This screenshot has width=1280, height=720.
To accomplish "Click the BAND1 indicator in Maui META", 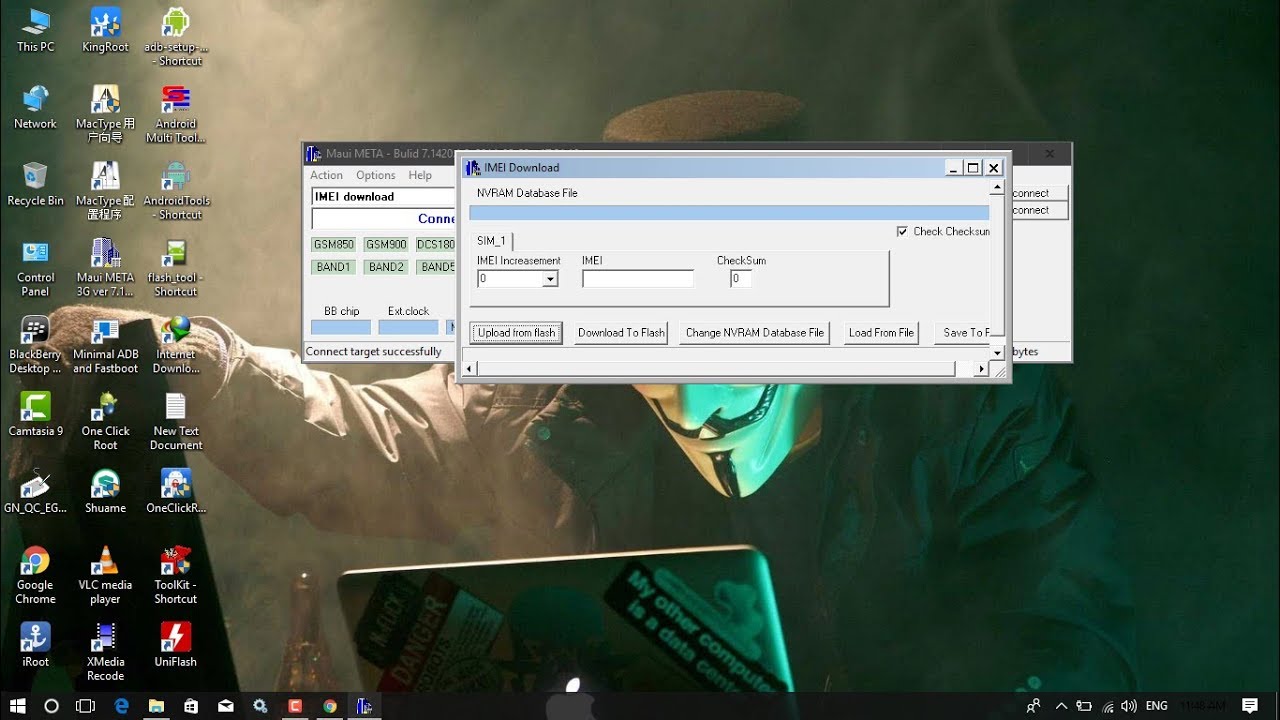I will (334, 267).
